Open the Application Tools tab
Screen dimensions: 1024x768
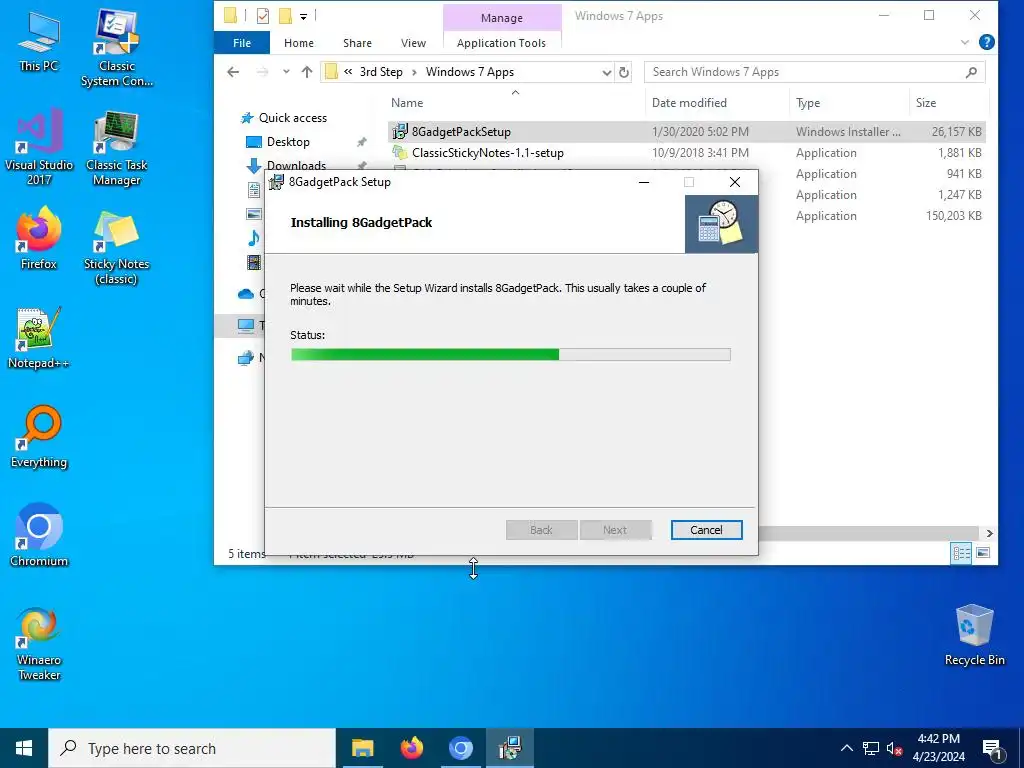tap(501, 43)
